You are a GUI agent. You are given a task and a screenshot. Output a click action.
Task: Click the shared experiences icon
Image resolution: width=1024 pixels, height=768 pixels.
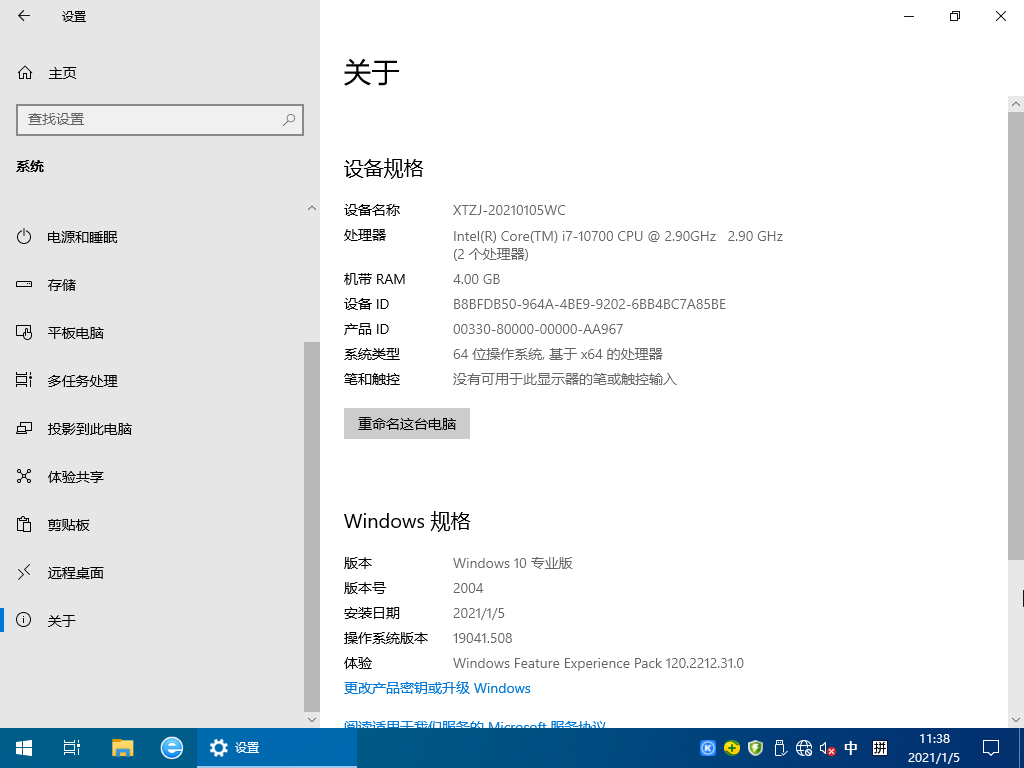coord(24,476)
